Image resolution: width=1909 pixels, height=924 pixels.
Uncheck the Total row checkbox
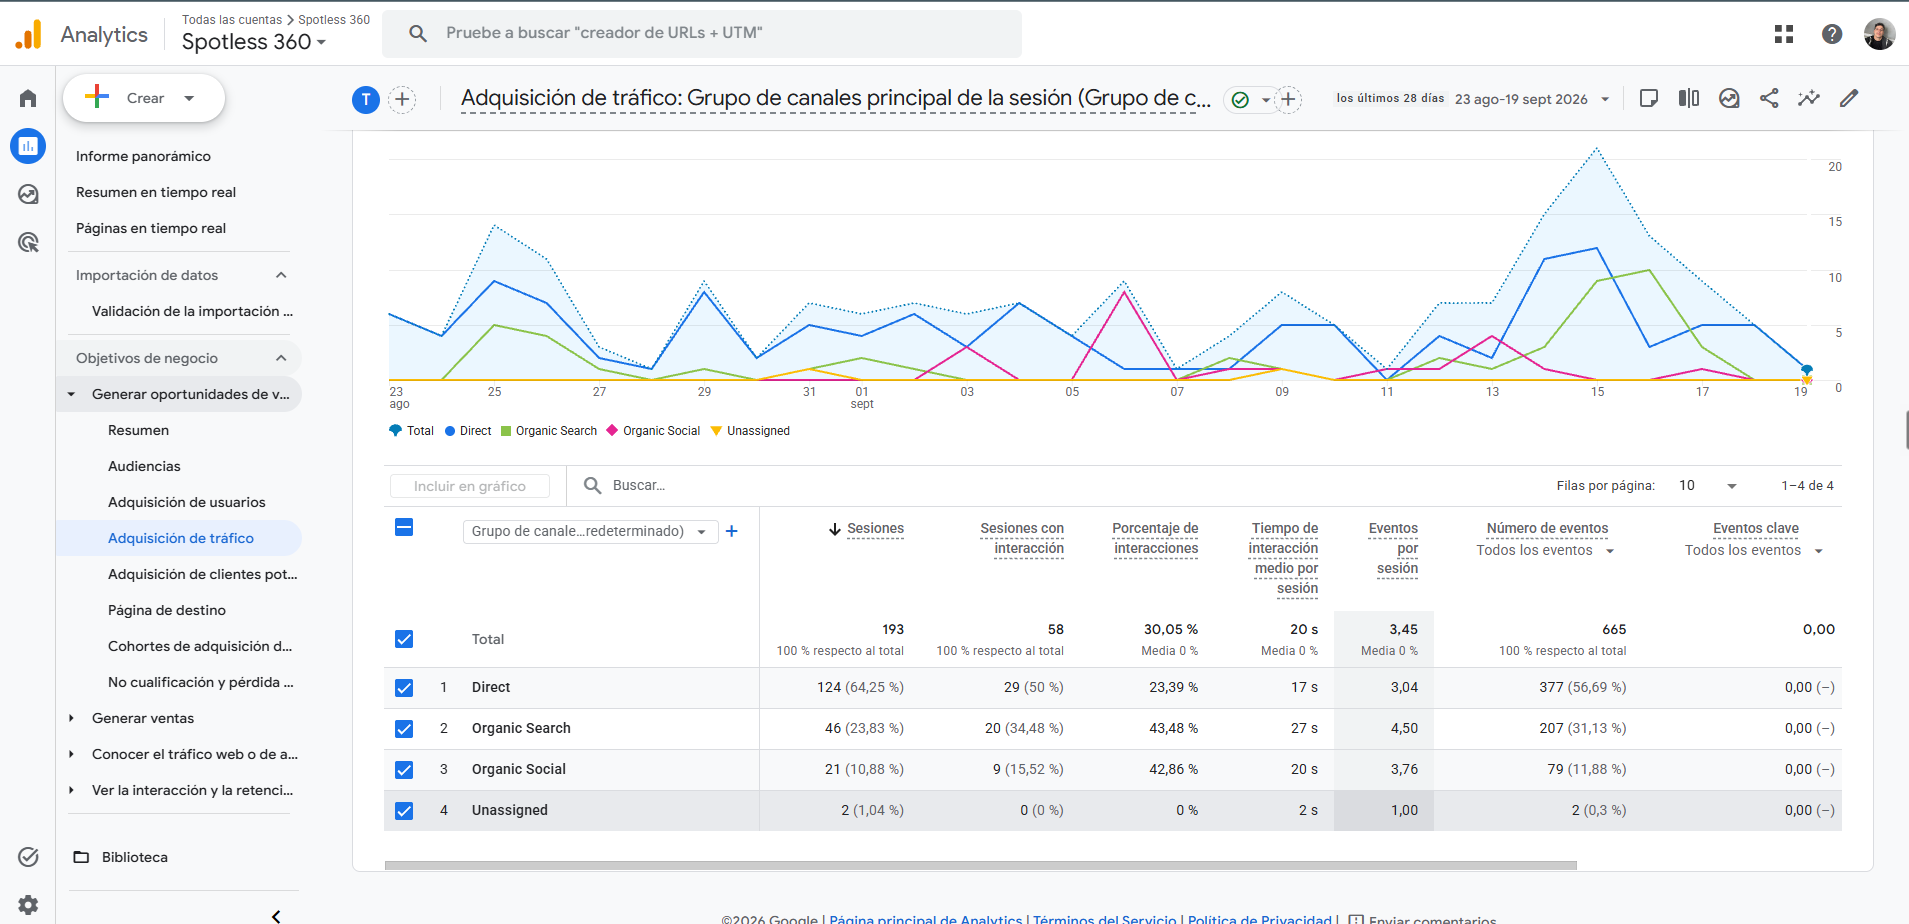pyautogui.click(x=404, y=639)
